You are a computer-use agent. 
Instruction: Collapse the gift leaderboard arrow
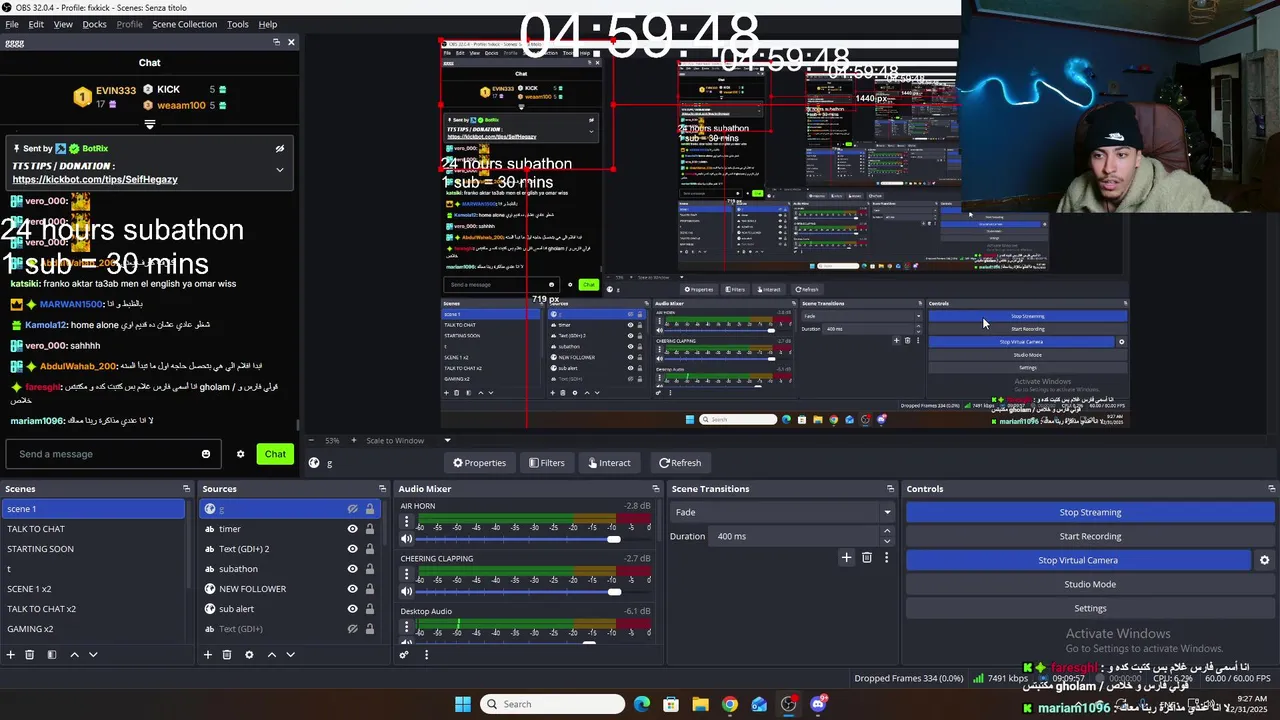150,125
